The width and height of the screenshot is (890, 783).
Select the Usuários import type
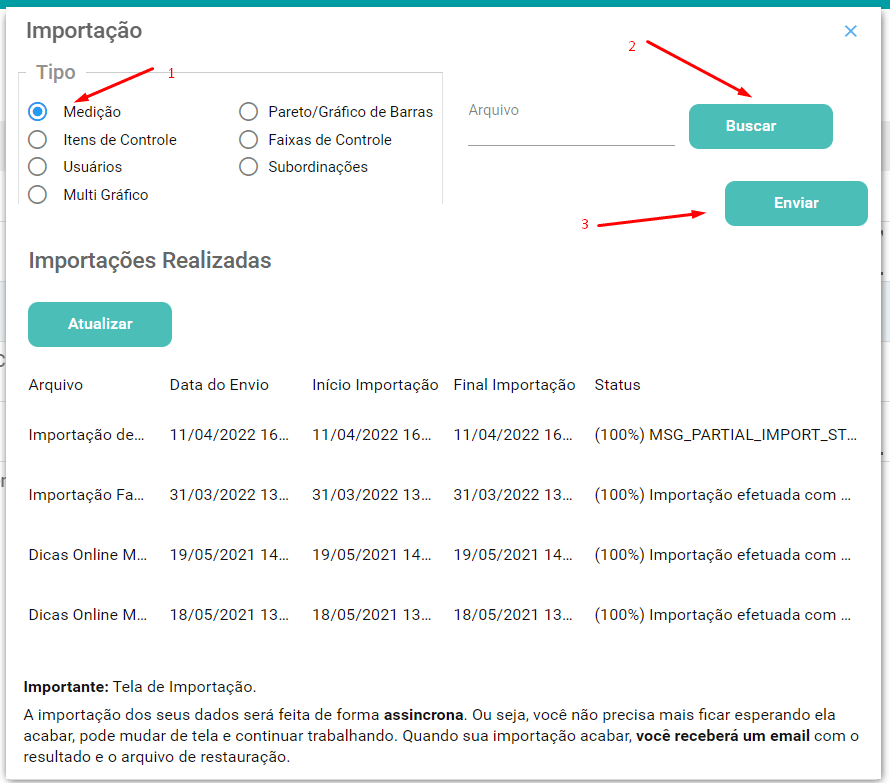(x=37, y=167)
